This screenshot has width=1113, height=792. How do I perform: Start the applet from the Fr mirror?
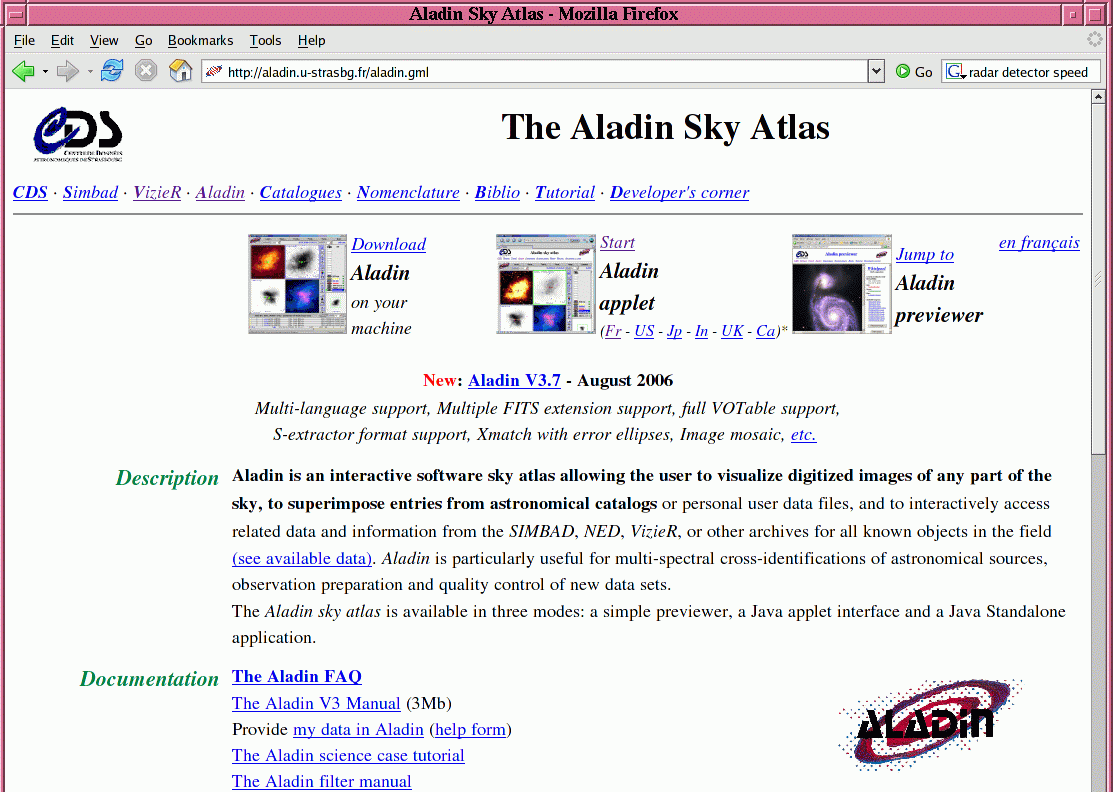(613, 331)
